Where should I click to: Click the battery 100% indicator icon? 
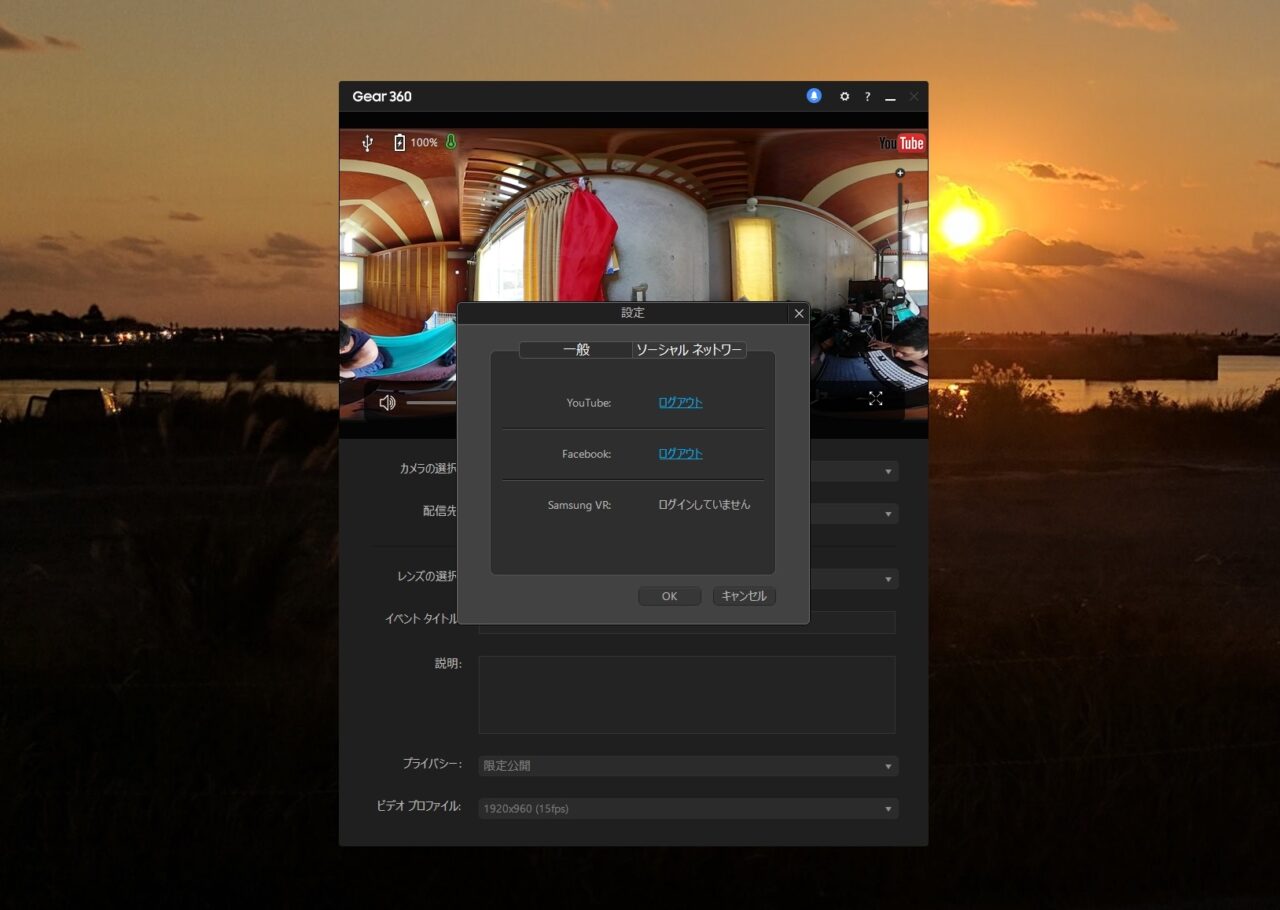tap(400, 143)
